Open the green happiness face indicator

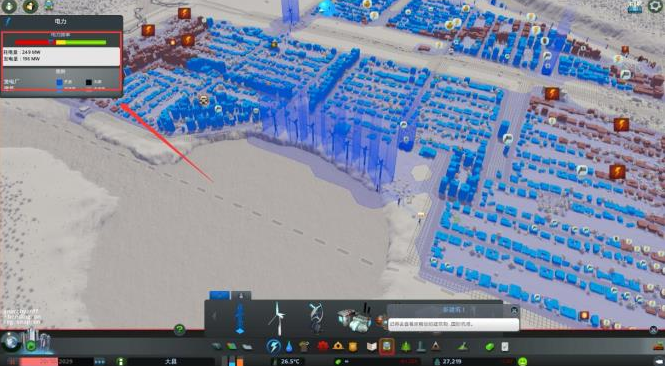coord(523,361)
